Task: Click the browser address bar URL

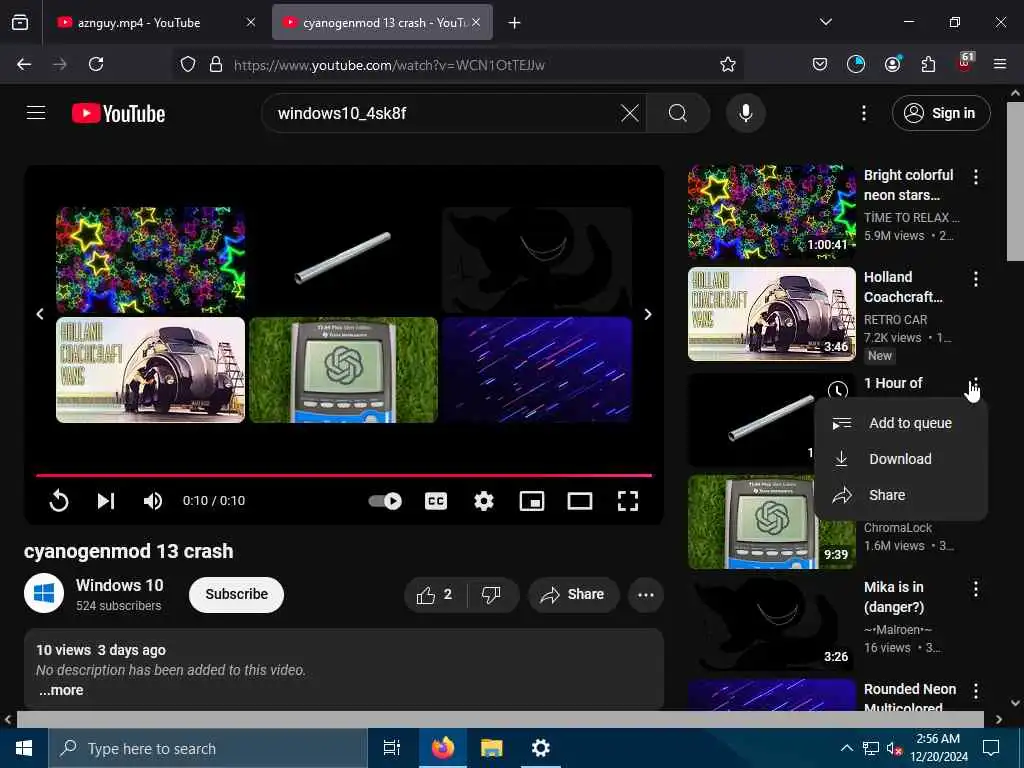Action: tap(389, 65)
